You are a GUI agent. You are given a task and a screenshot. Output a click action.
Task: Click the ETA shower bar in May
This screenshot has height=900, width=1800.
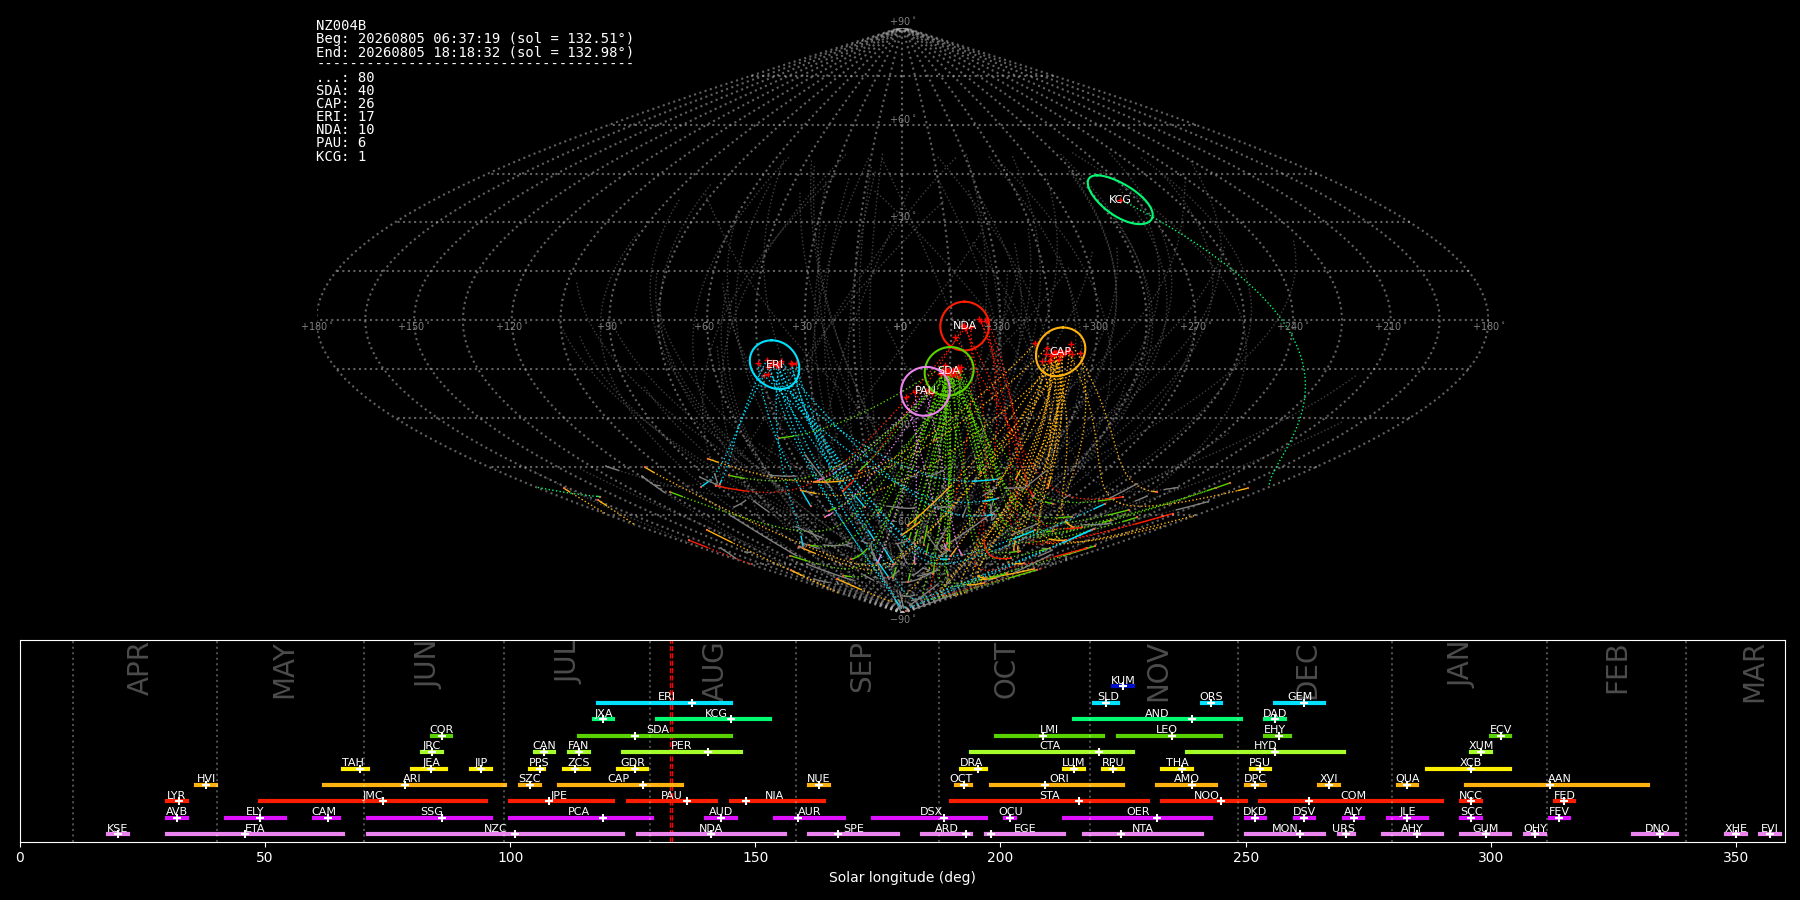tap(255, 834)
